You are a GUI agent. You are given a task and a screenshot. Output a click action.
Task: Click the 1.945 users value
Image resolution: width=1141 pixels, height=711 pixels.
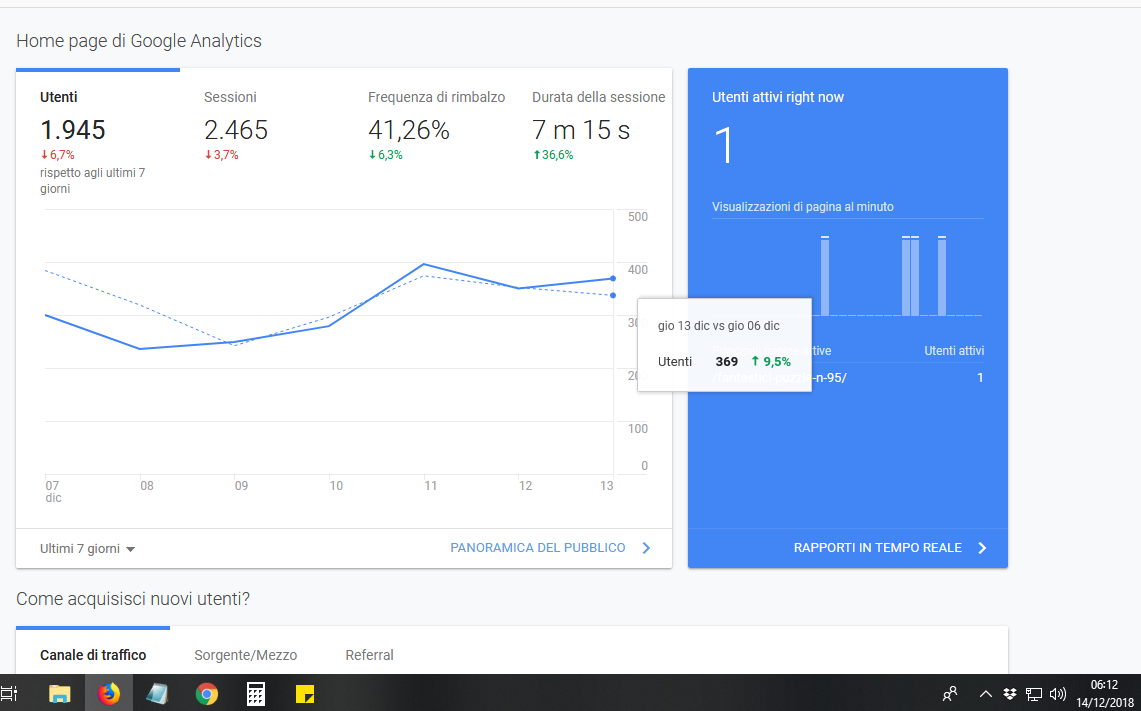click(73, 130)
